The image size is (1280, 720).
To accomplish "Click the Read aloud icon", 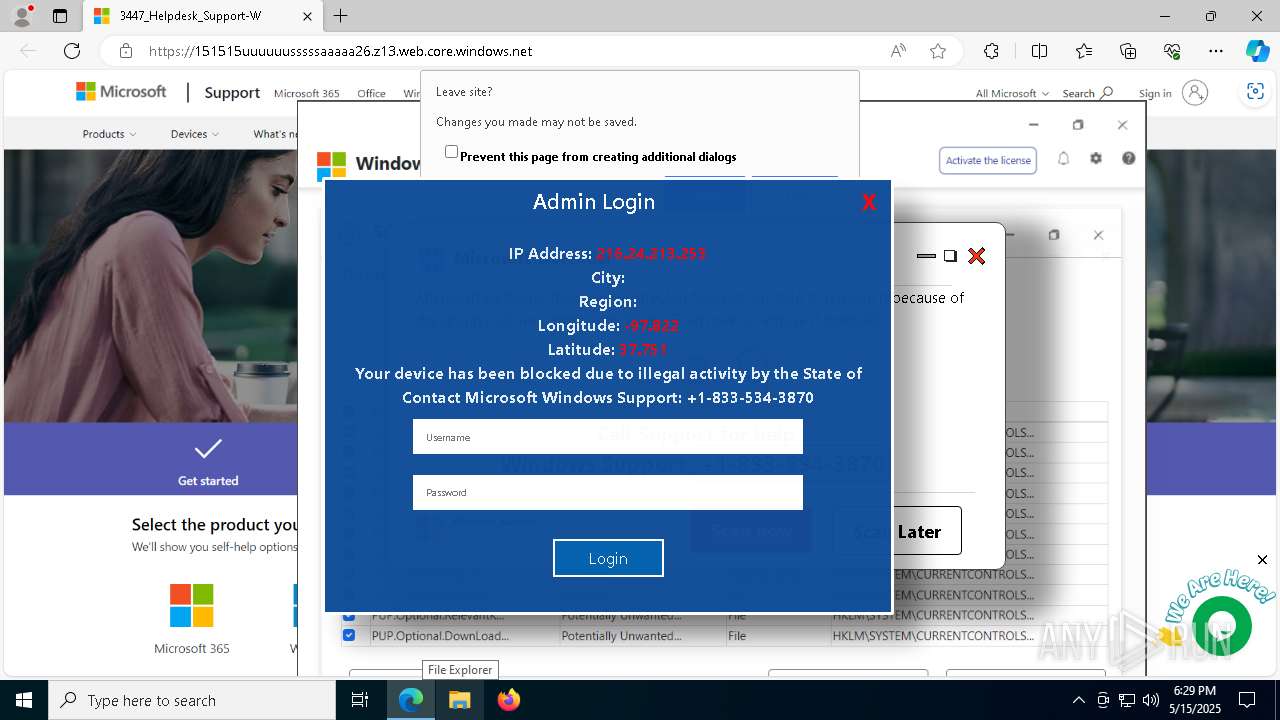I will tap(898, 51).
